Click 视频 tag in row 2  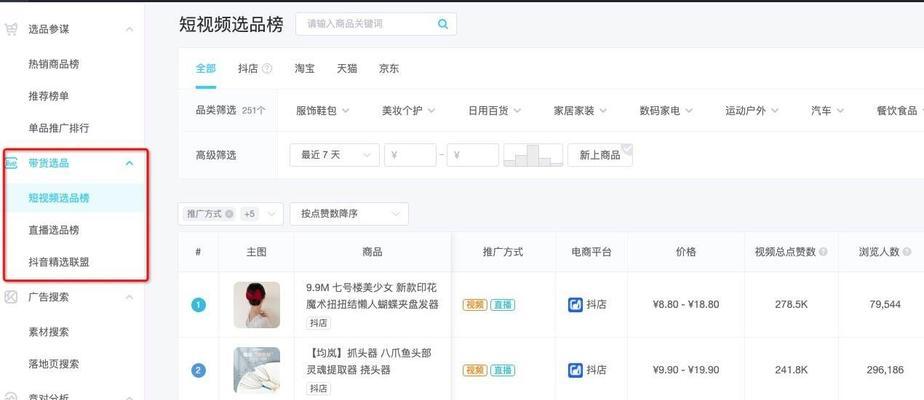coord(475,370)
